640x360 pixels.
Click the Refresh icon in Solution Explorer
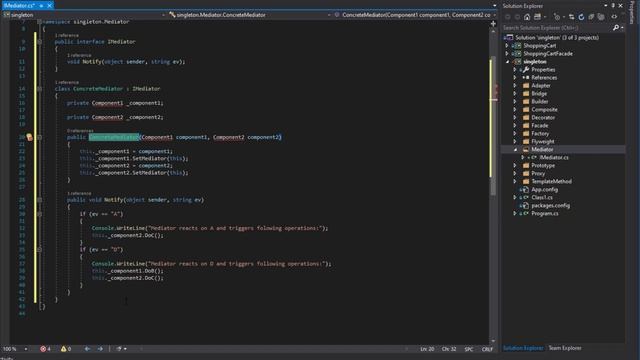click(x=581, y=17)
